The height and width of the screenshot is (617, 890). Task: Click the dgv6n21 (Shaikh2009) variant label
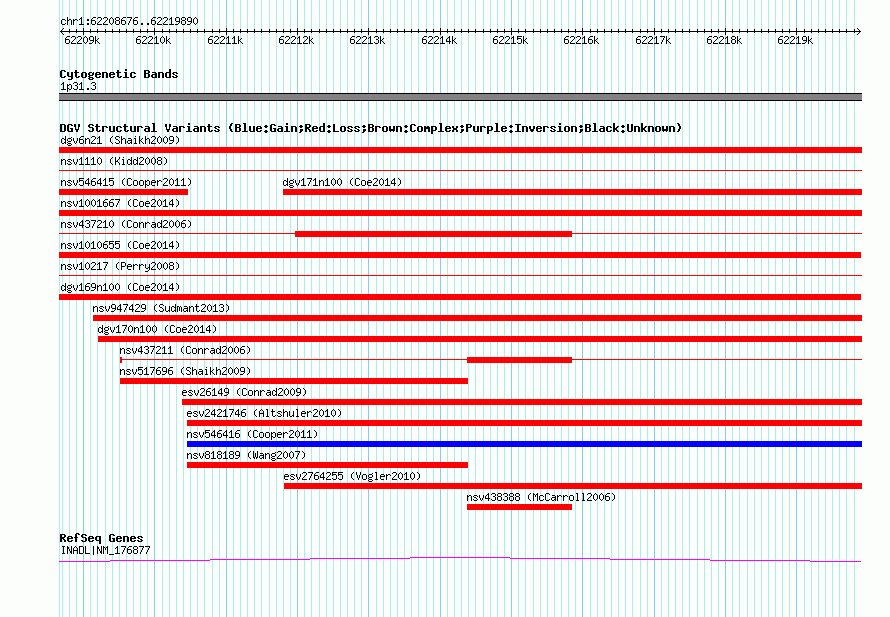120,140
